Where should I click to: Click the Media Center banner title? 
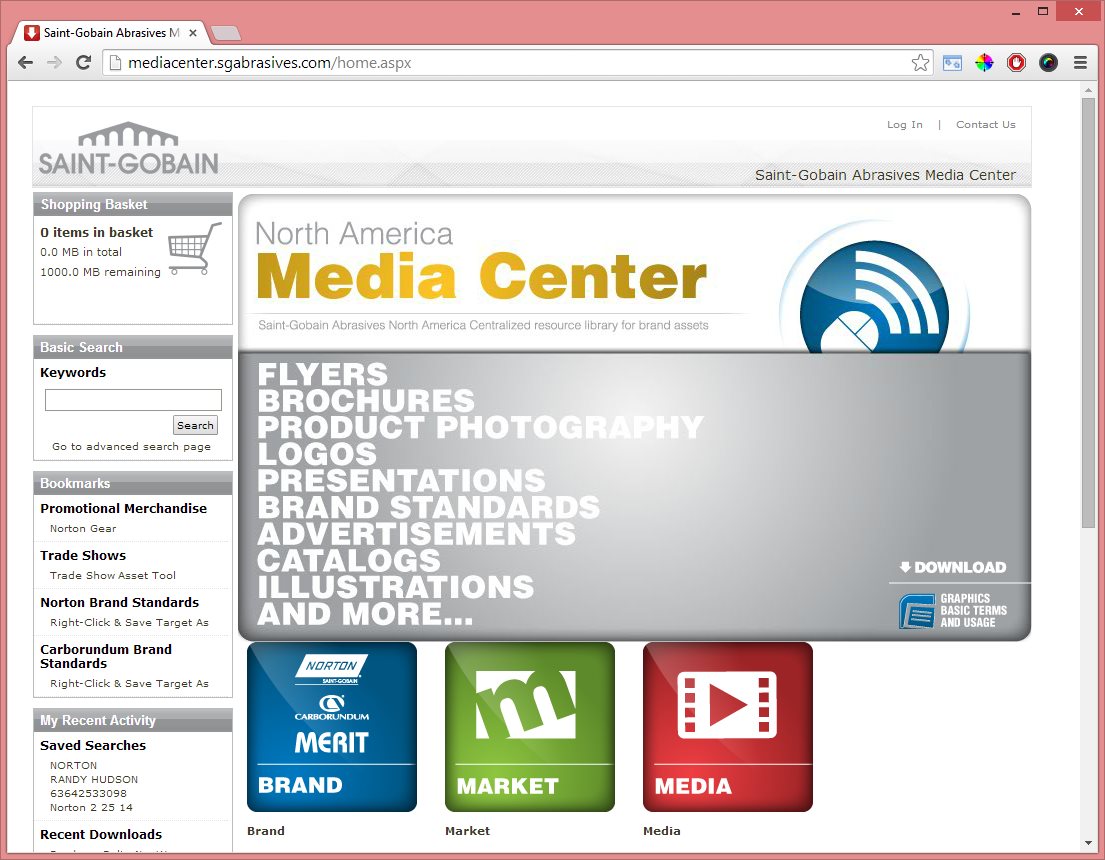(x=481, y=276)
